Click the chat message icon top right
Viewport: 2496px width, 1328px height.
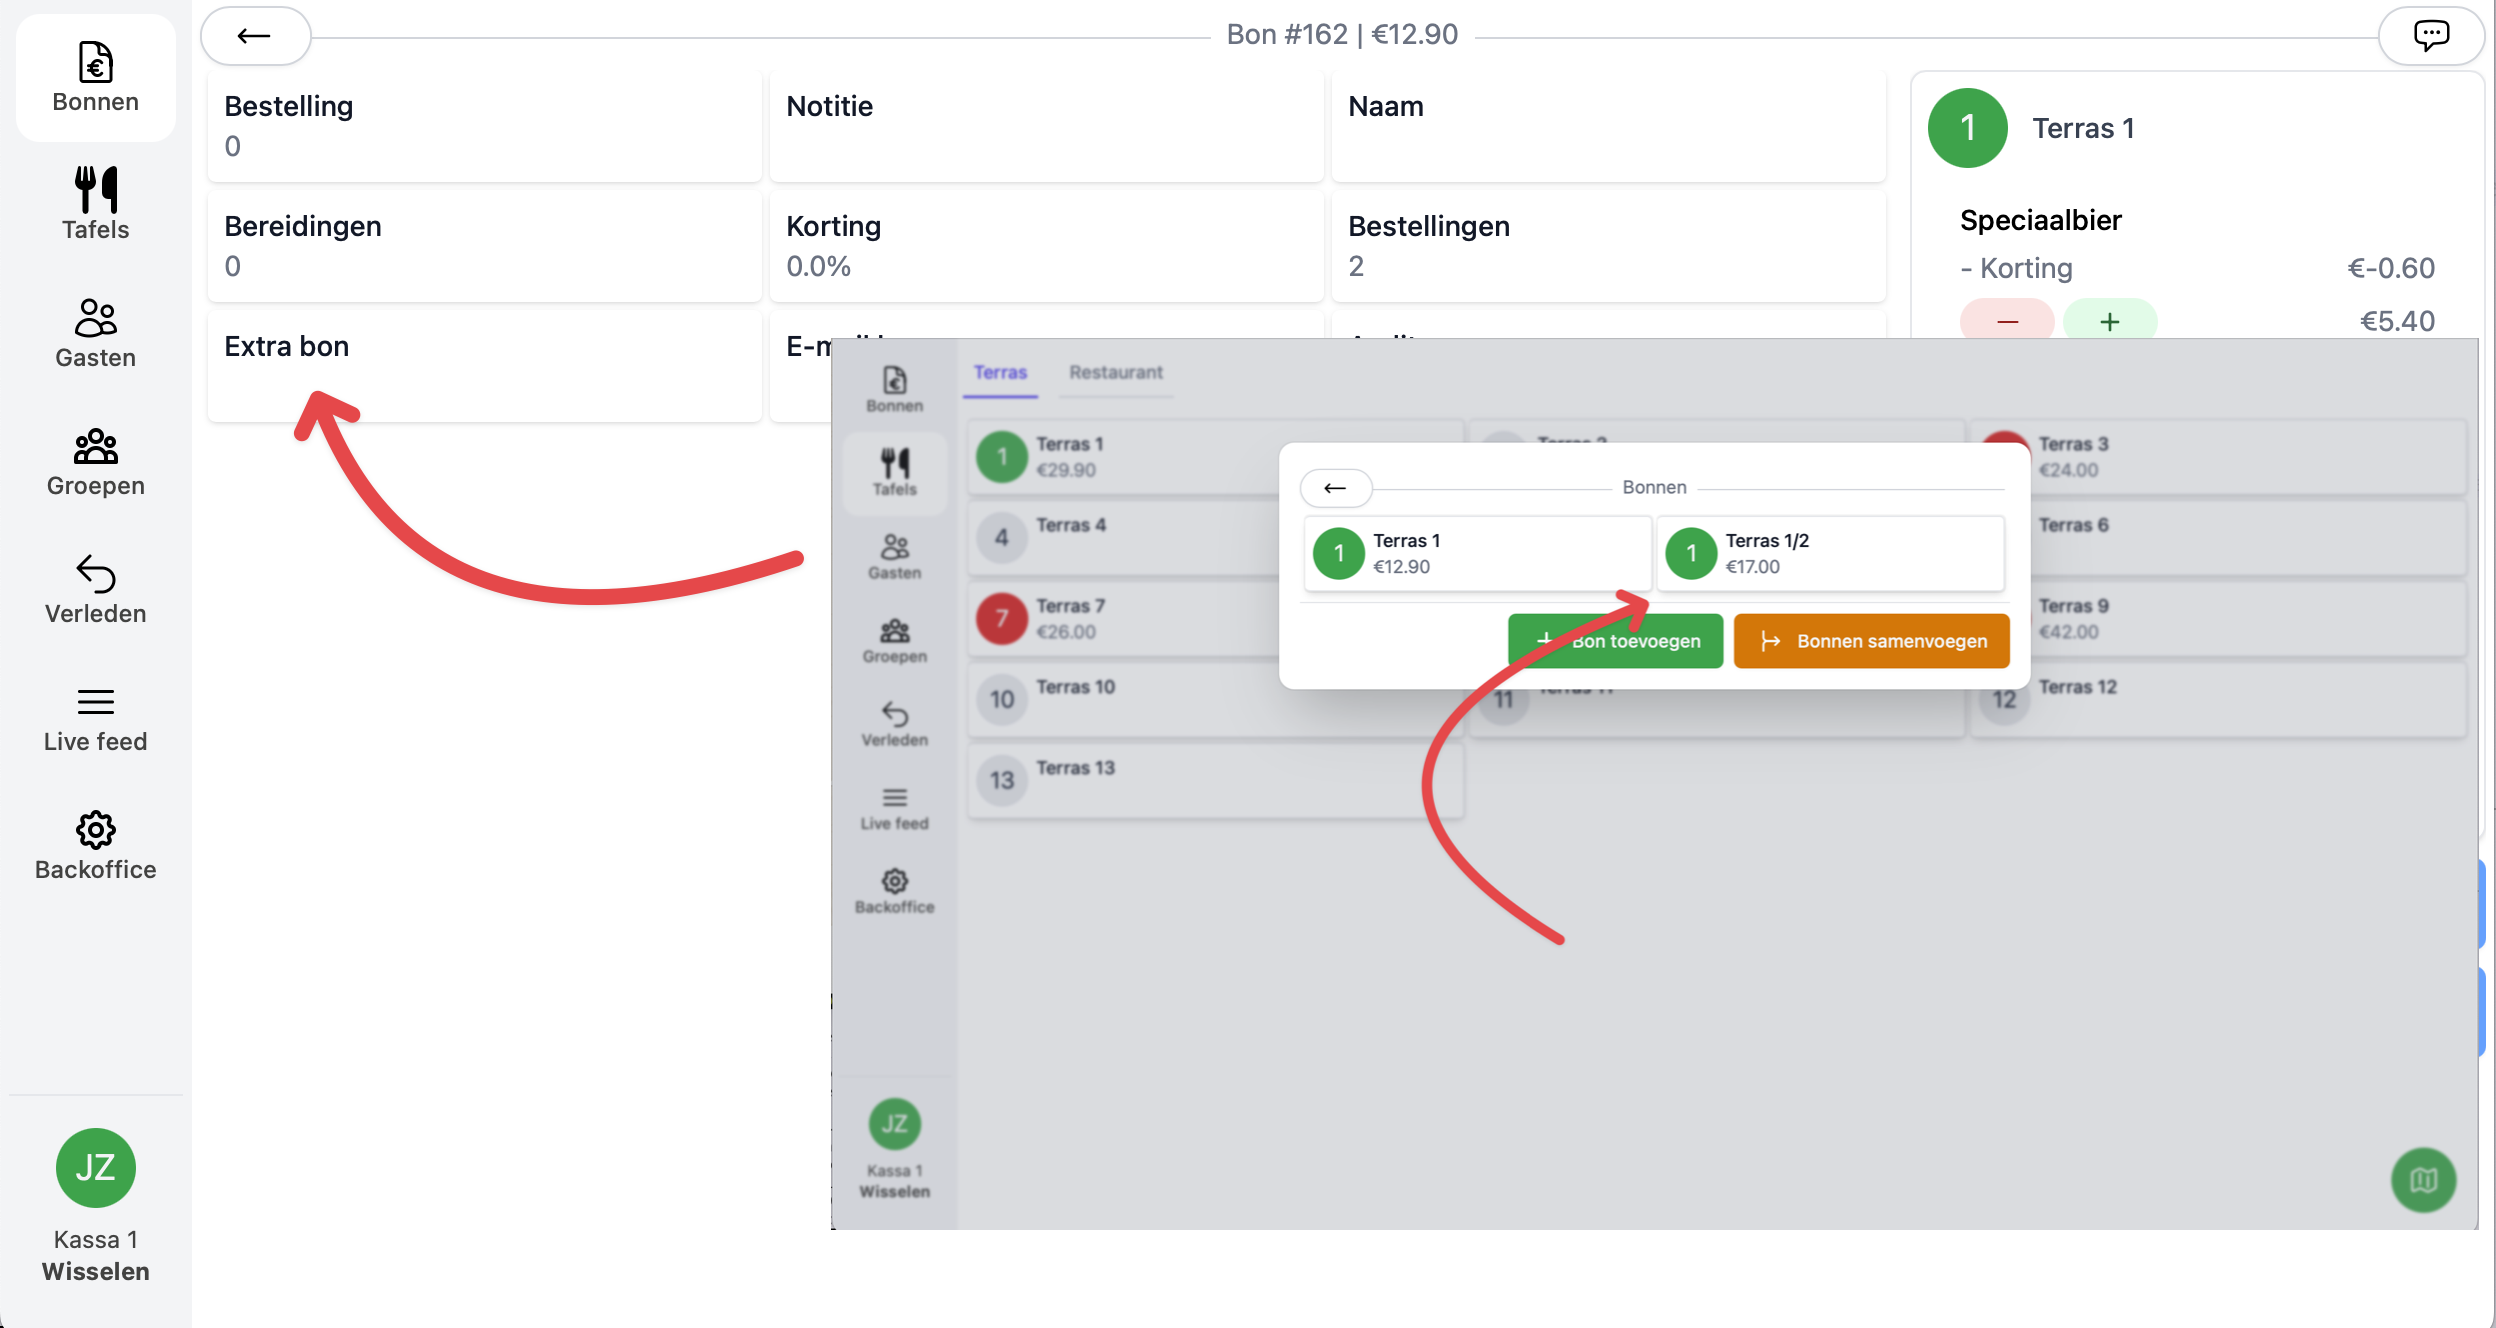[2430, 36]
